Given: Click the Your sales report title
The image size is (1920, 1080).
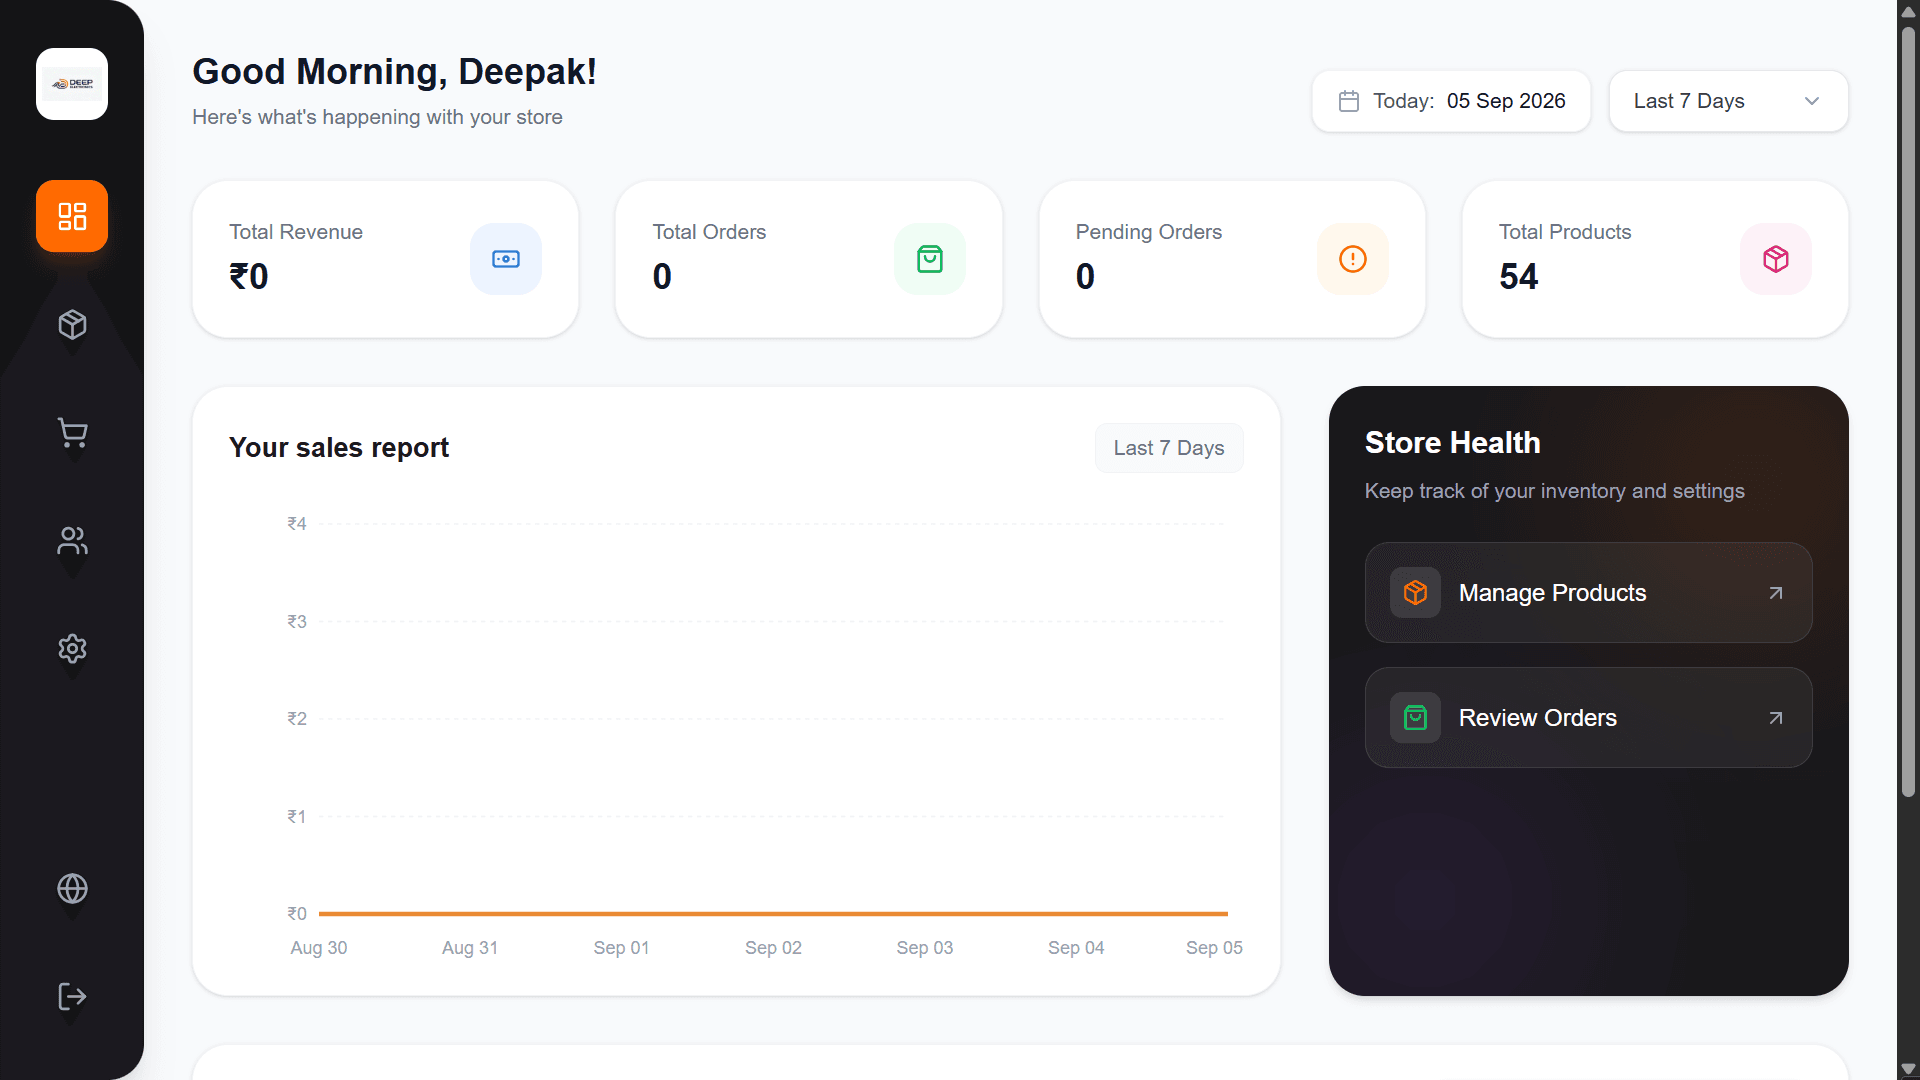Looking at the screenshot, I should click(339, 448).
